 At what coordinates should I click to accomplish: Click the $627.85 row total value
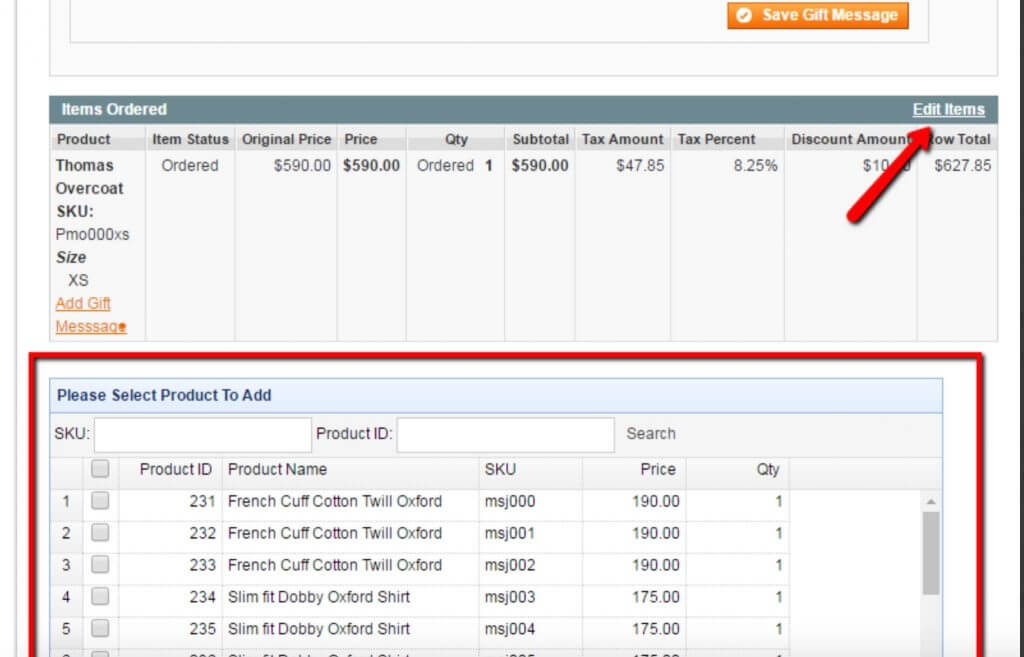[963, 166]
